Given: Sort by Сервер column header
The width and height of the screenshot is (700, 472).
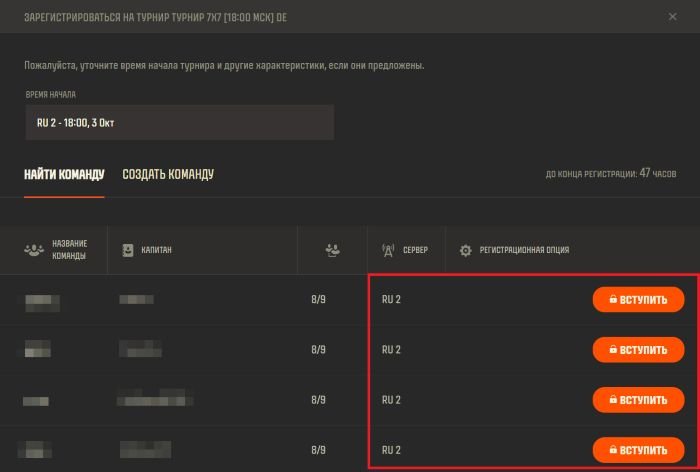Looking at the screenshot, I should (x=415, y=250).
